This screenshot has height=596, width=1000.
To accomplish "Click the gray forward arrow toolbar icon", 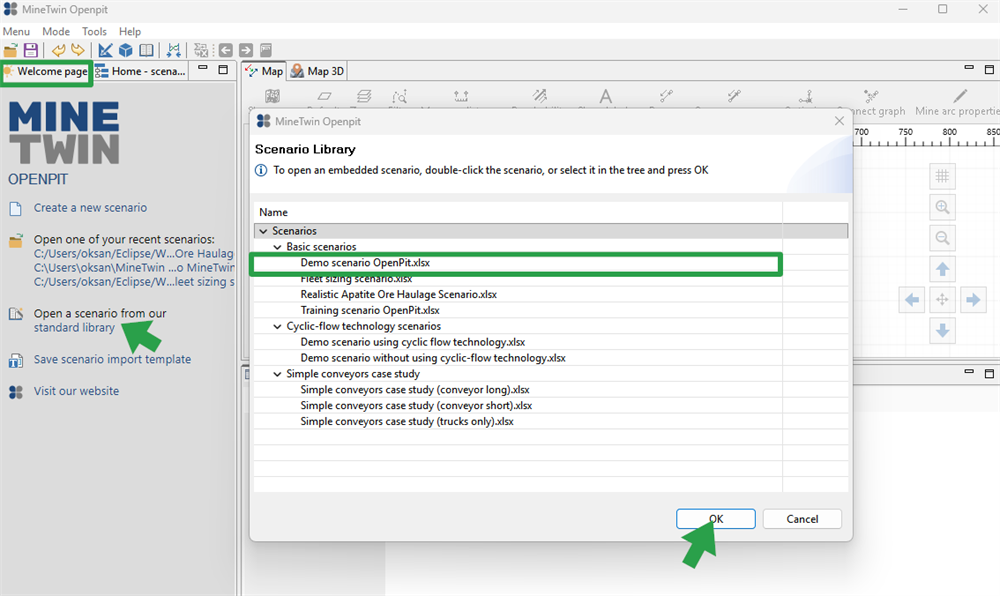I will (246, 50).
